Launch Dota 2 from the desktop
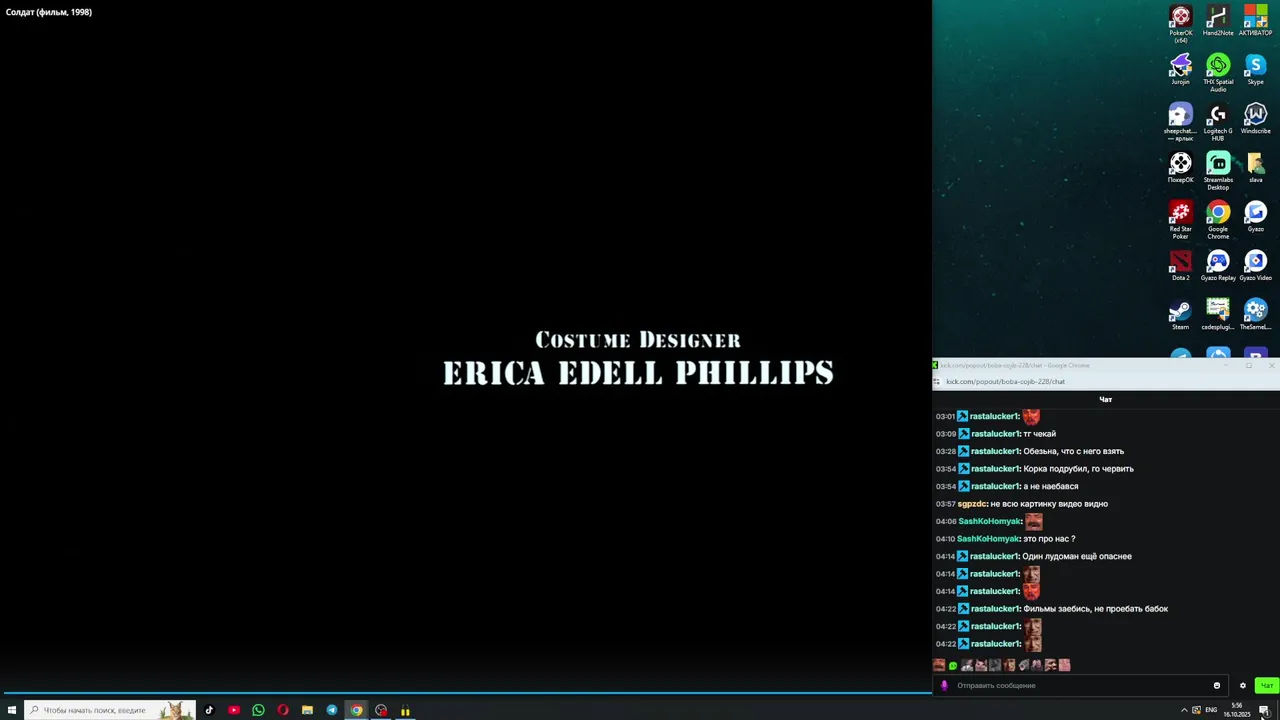 tap(1181, 266)
